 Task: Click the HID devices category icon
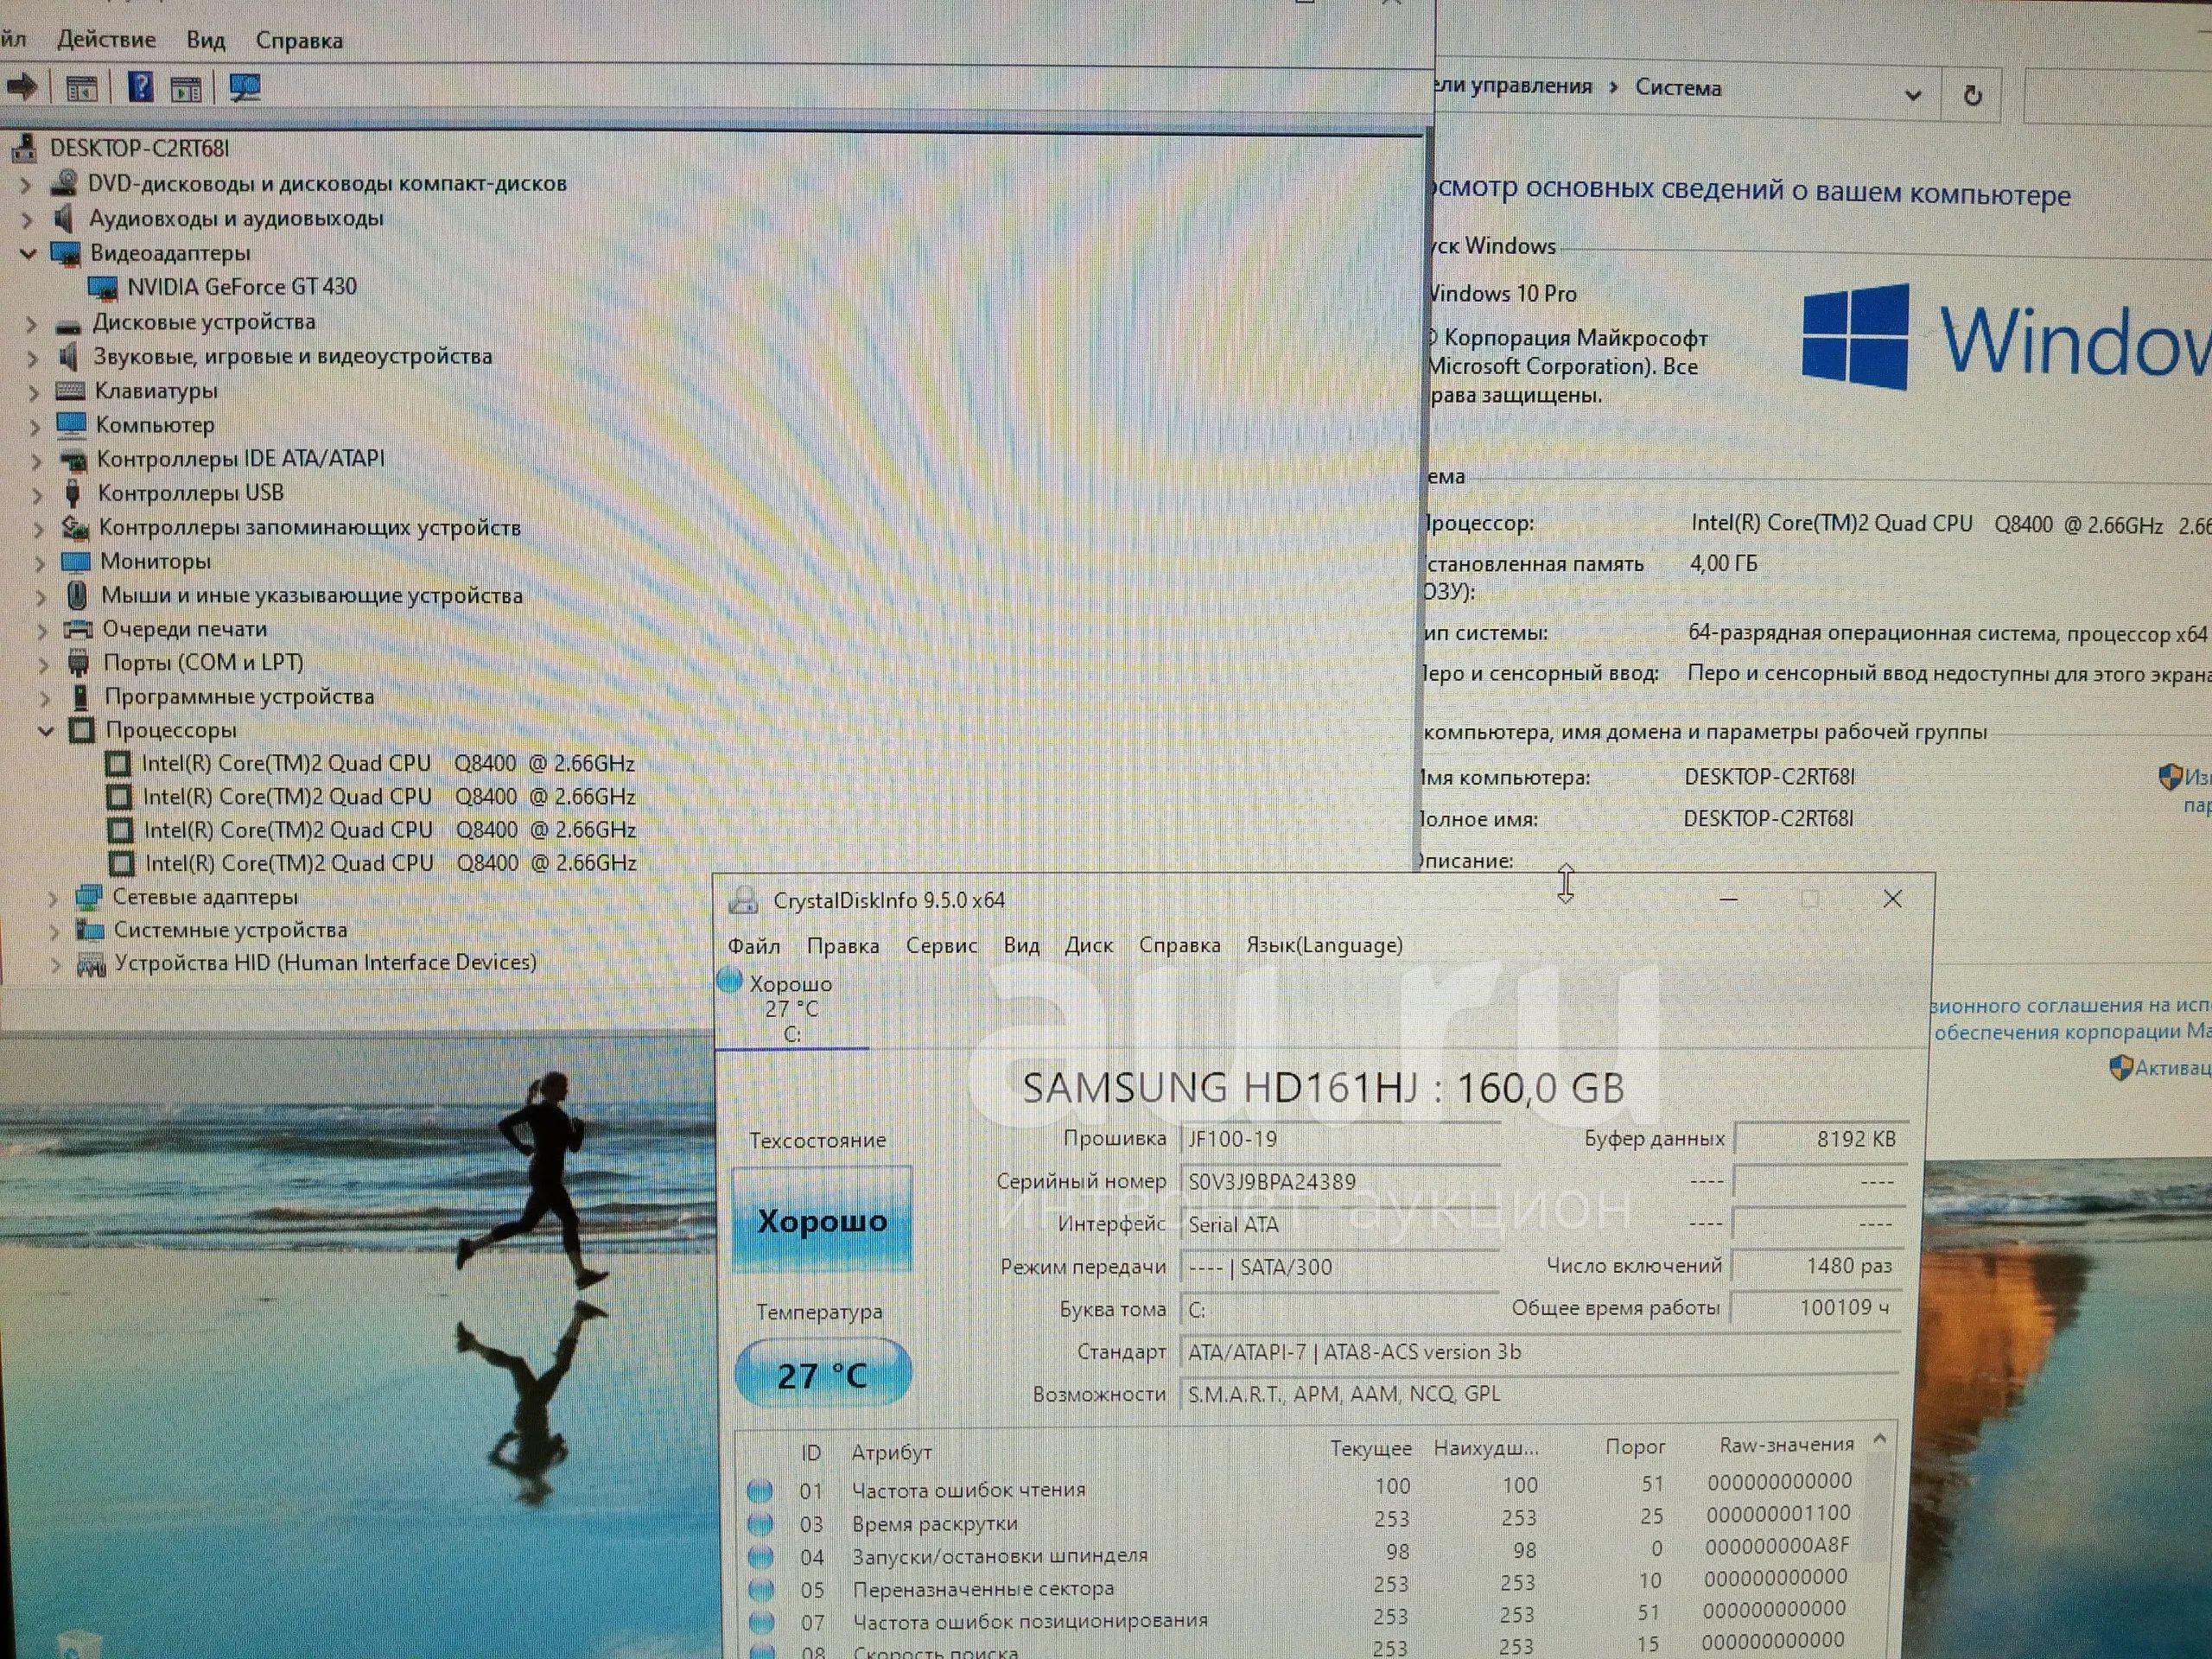pos(91,964)
